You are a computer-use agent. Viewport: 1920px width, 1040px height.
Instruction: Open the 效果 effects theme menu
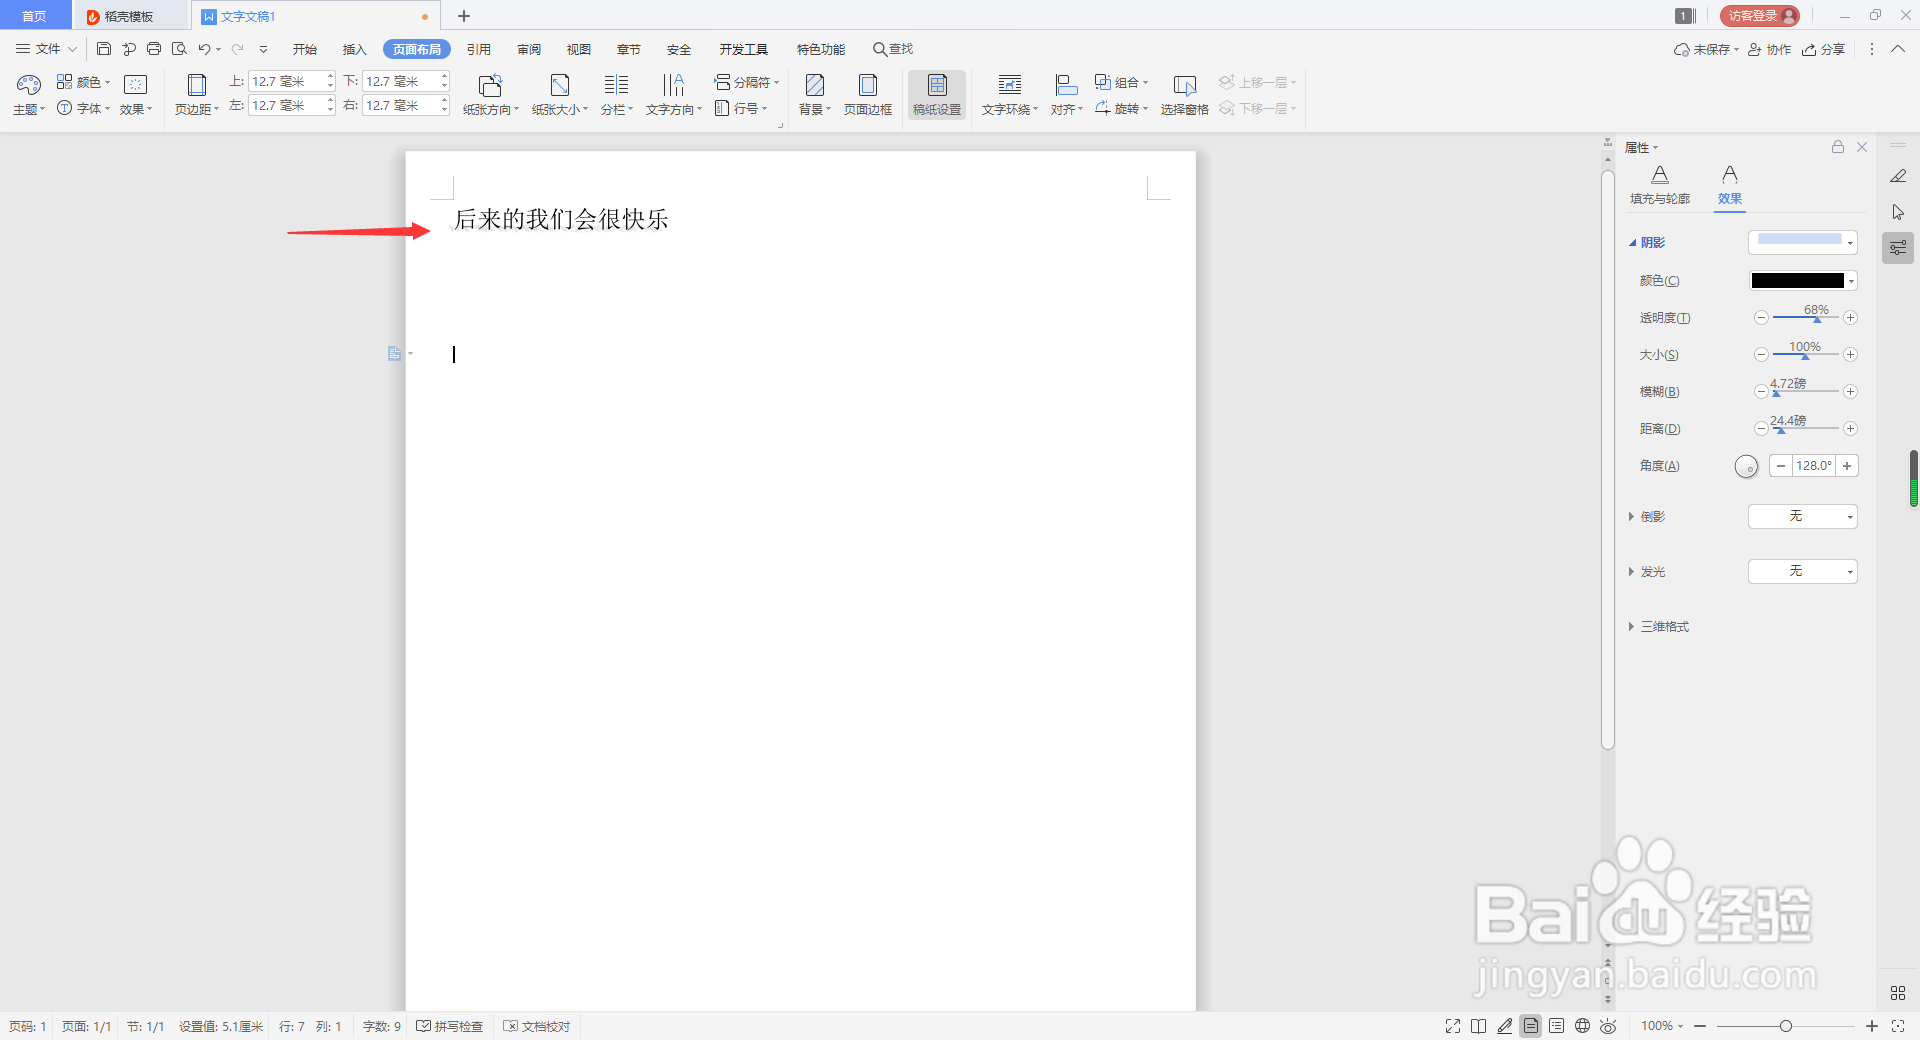click(x=136, y=95)
